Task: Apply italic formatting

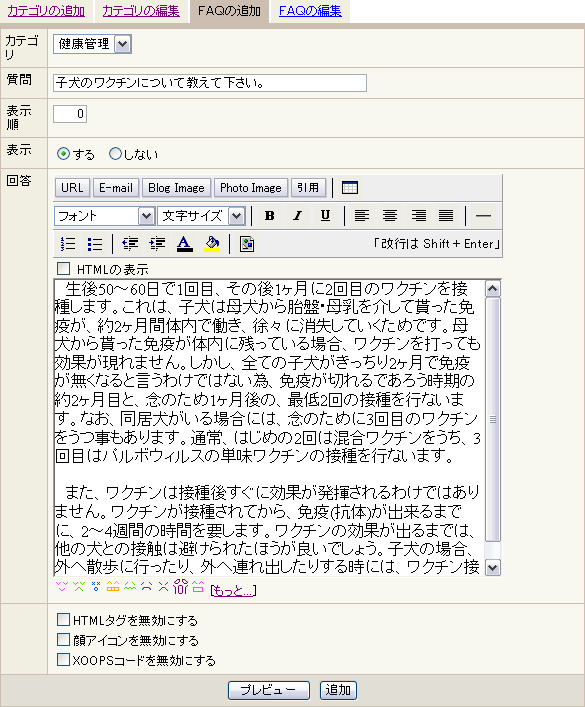Action: coord(297,216)
